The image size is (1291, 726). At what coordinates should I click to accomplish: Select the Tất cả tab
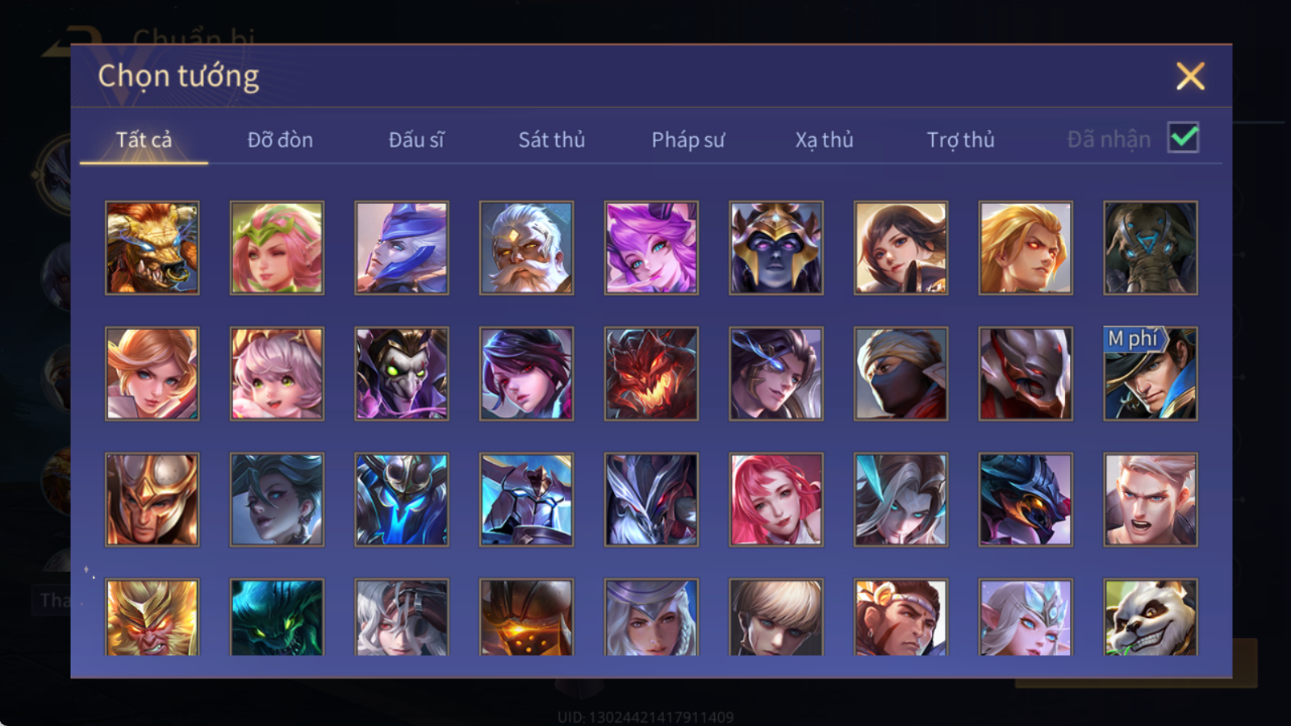(x=144, y=140)
